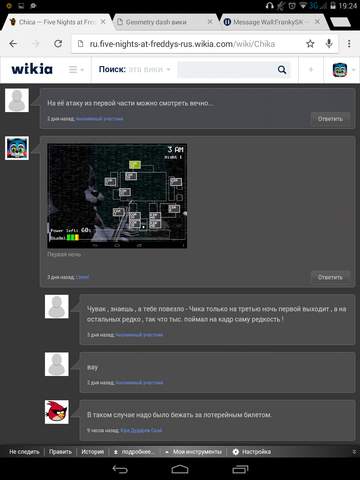The width and height of the screenshot is (360, 480).
Task: Click 'Править' in the bottom toolbar
Action: [x=60, y=452]
